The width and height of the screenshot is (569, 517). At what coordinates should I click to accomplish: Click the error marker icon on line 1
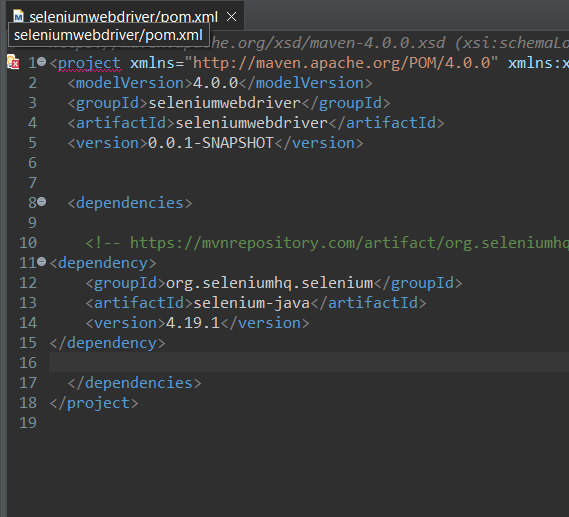(x=13, y=62)
